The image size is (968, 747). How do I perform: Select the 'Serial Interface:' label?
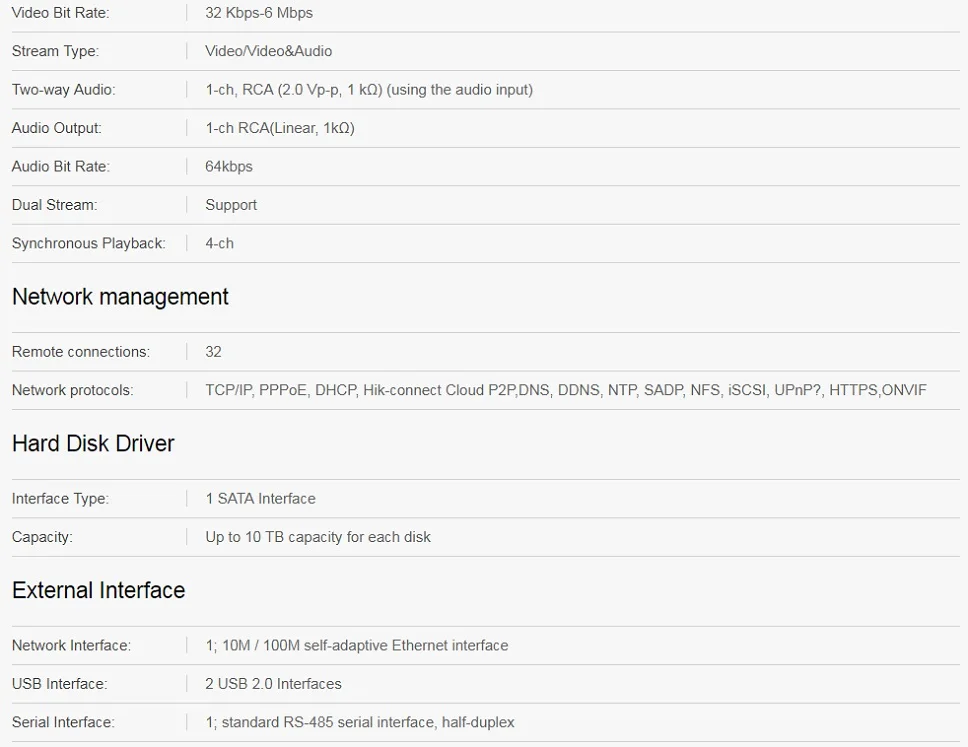coord(63,722)
